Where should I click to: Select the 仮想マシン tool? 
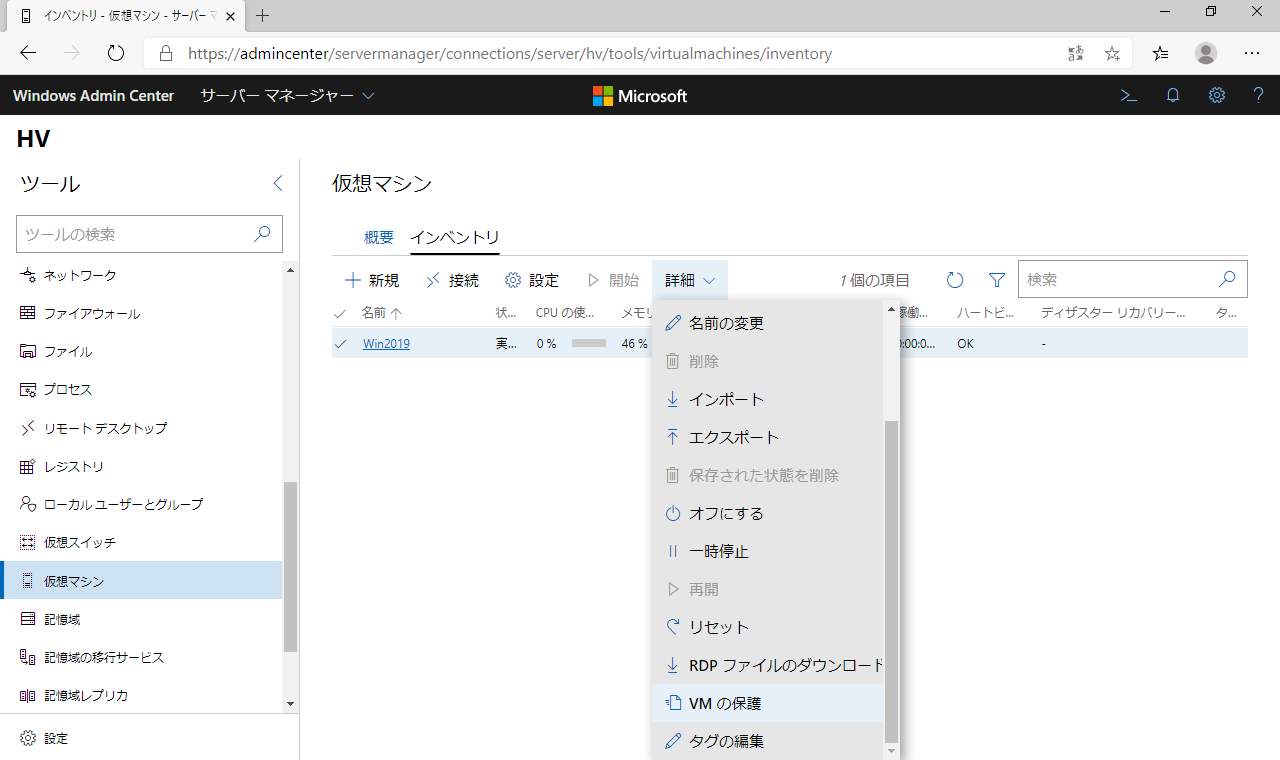click(141, 581)
